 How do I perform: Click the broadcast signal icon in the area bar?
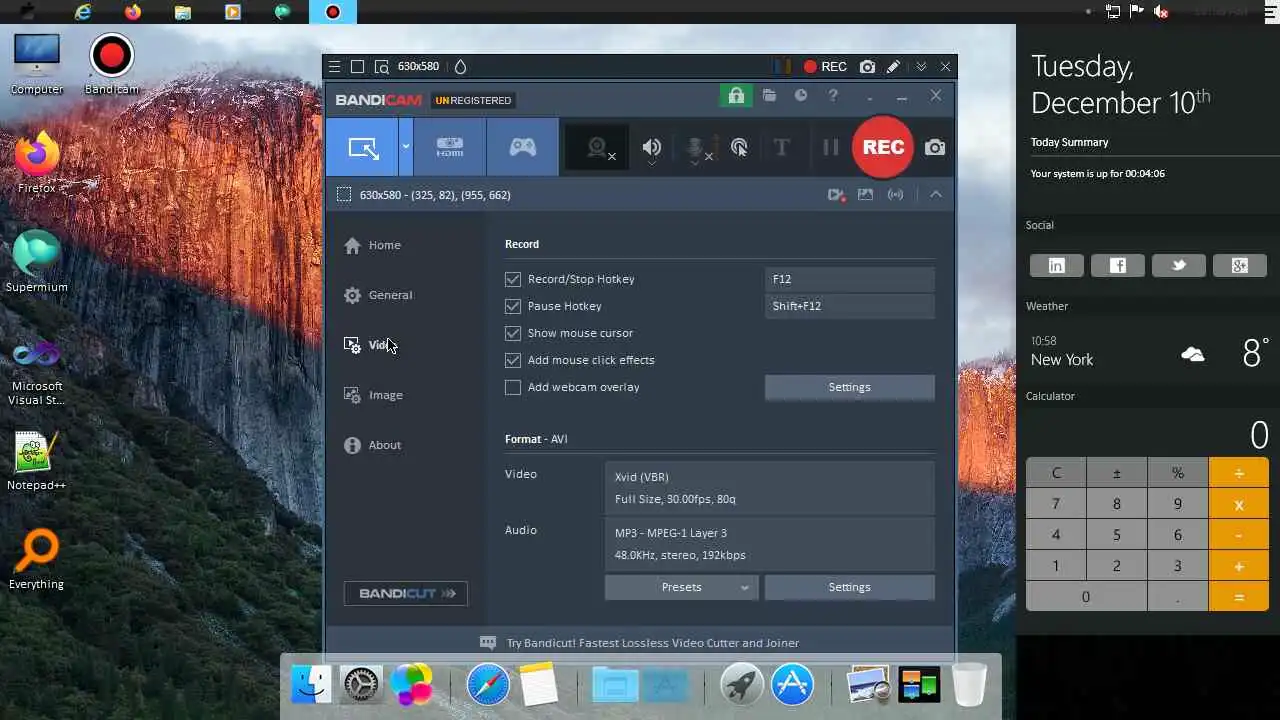click(895, 195)
